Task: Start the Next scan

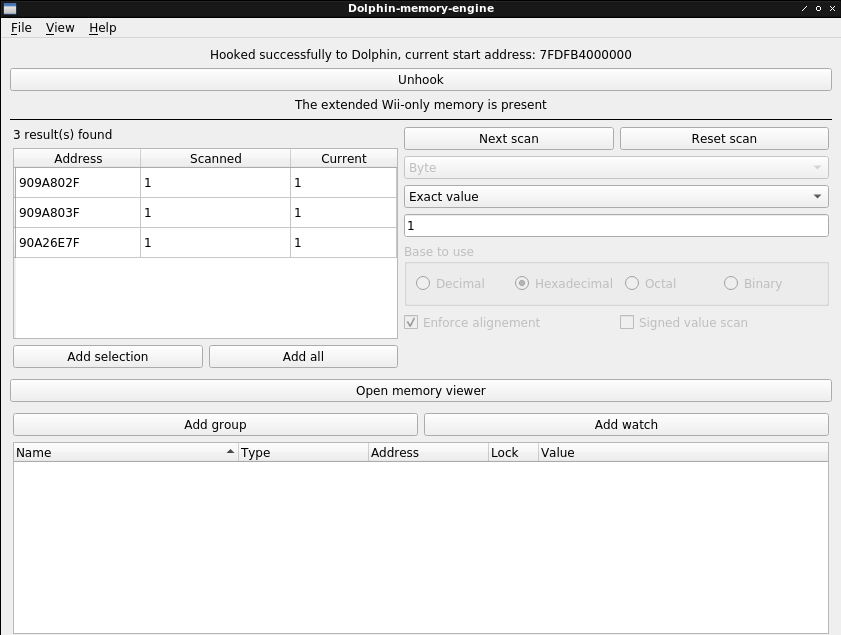Action: point(508,139)
